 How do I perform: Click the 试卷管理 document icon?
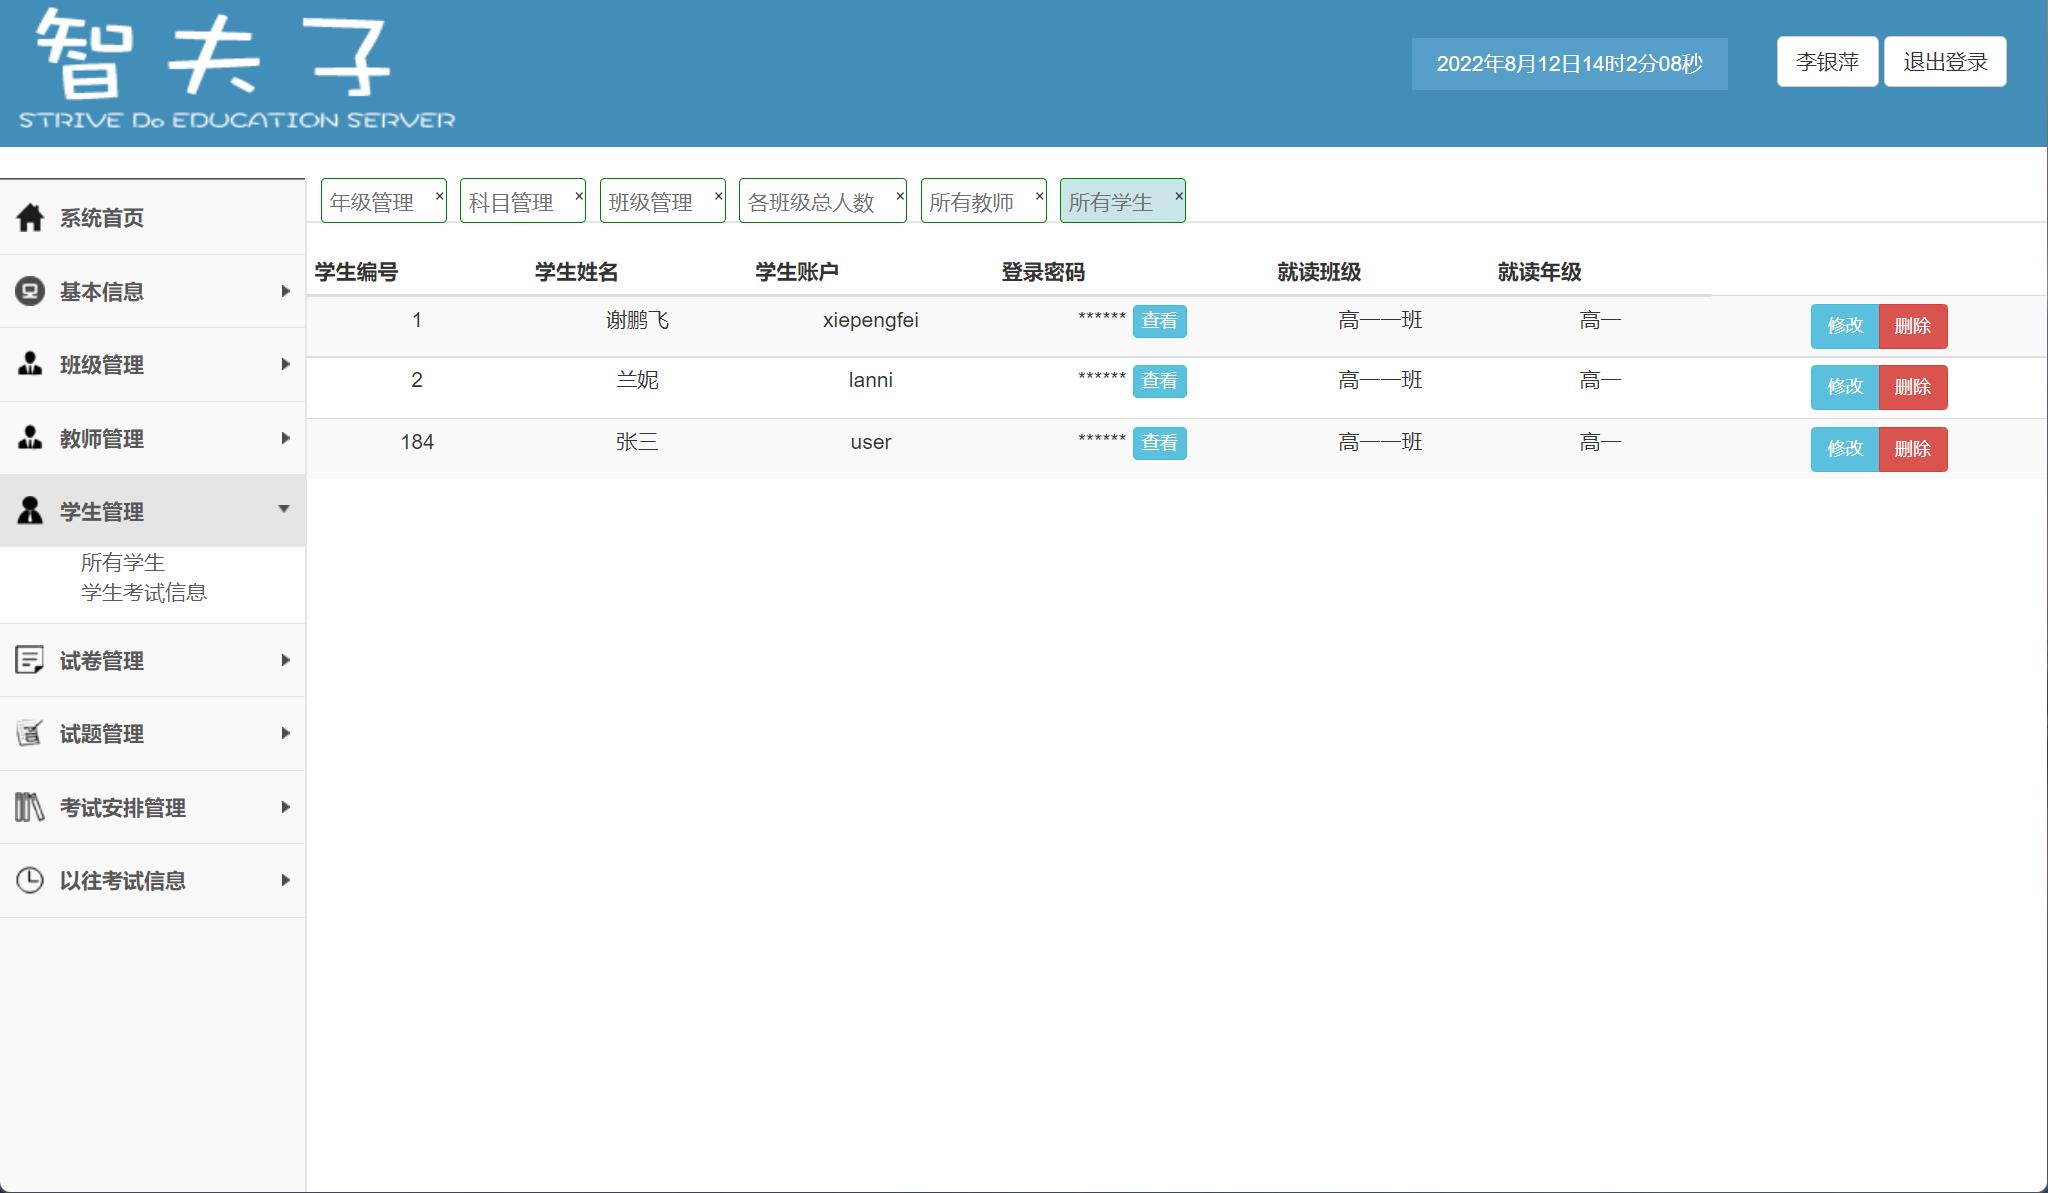[x=29, y=660]
